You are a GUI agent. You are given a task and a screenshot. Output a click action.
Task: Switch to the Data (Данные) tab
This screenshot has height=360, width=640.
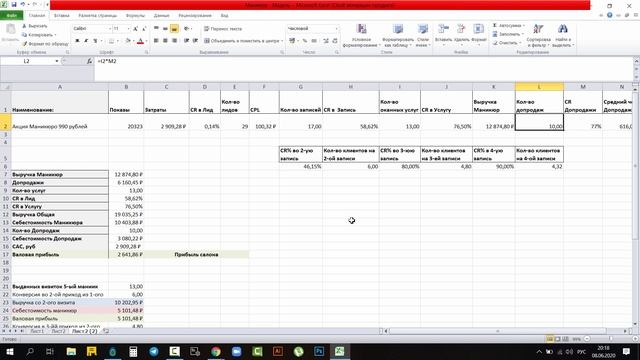(x=161, y=16)
